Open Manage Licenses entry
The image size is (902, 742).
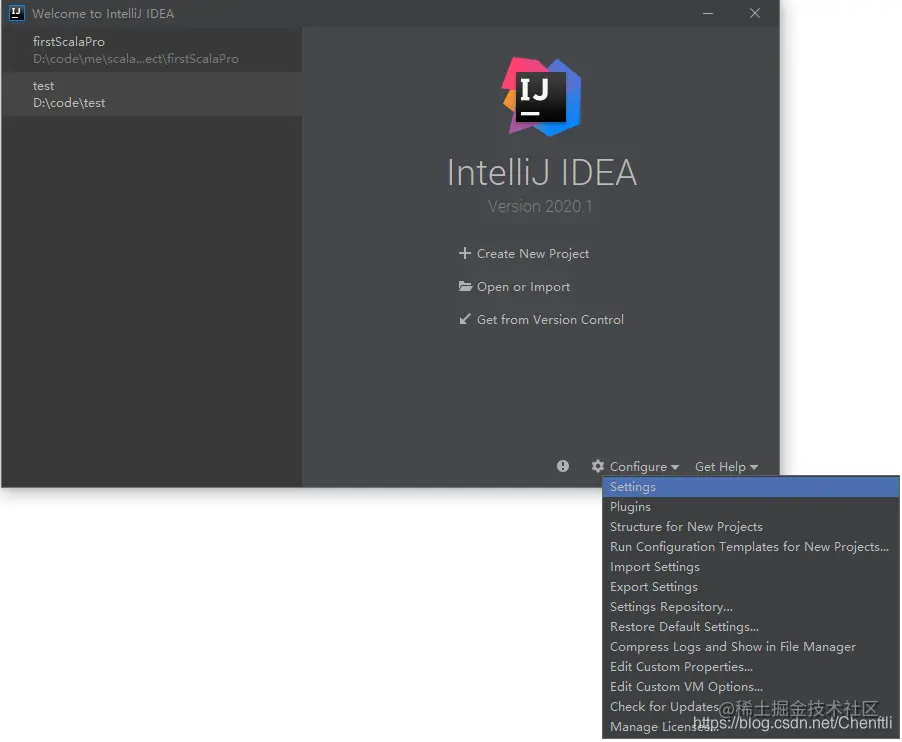751,726
